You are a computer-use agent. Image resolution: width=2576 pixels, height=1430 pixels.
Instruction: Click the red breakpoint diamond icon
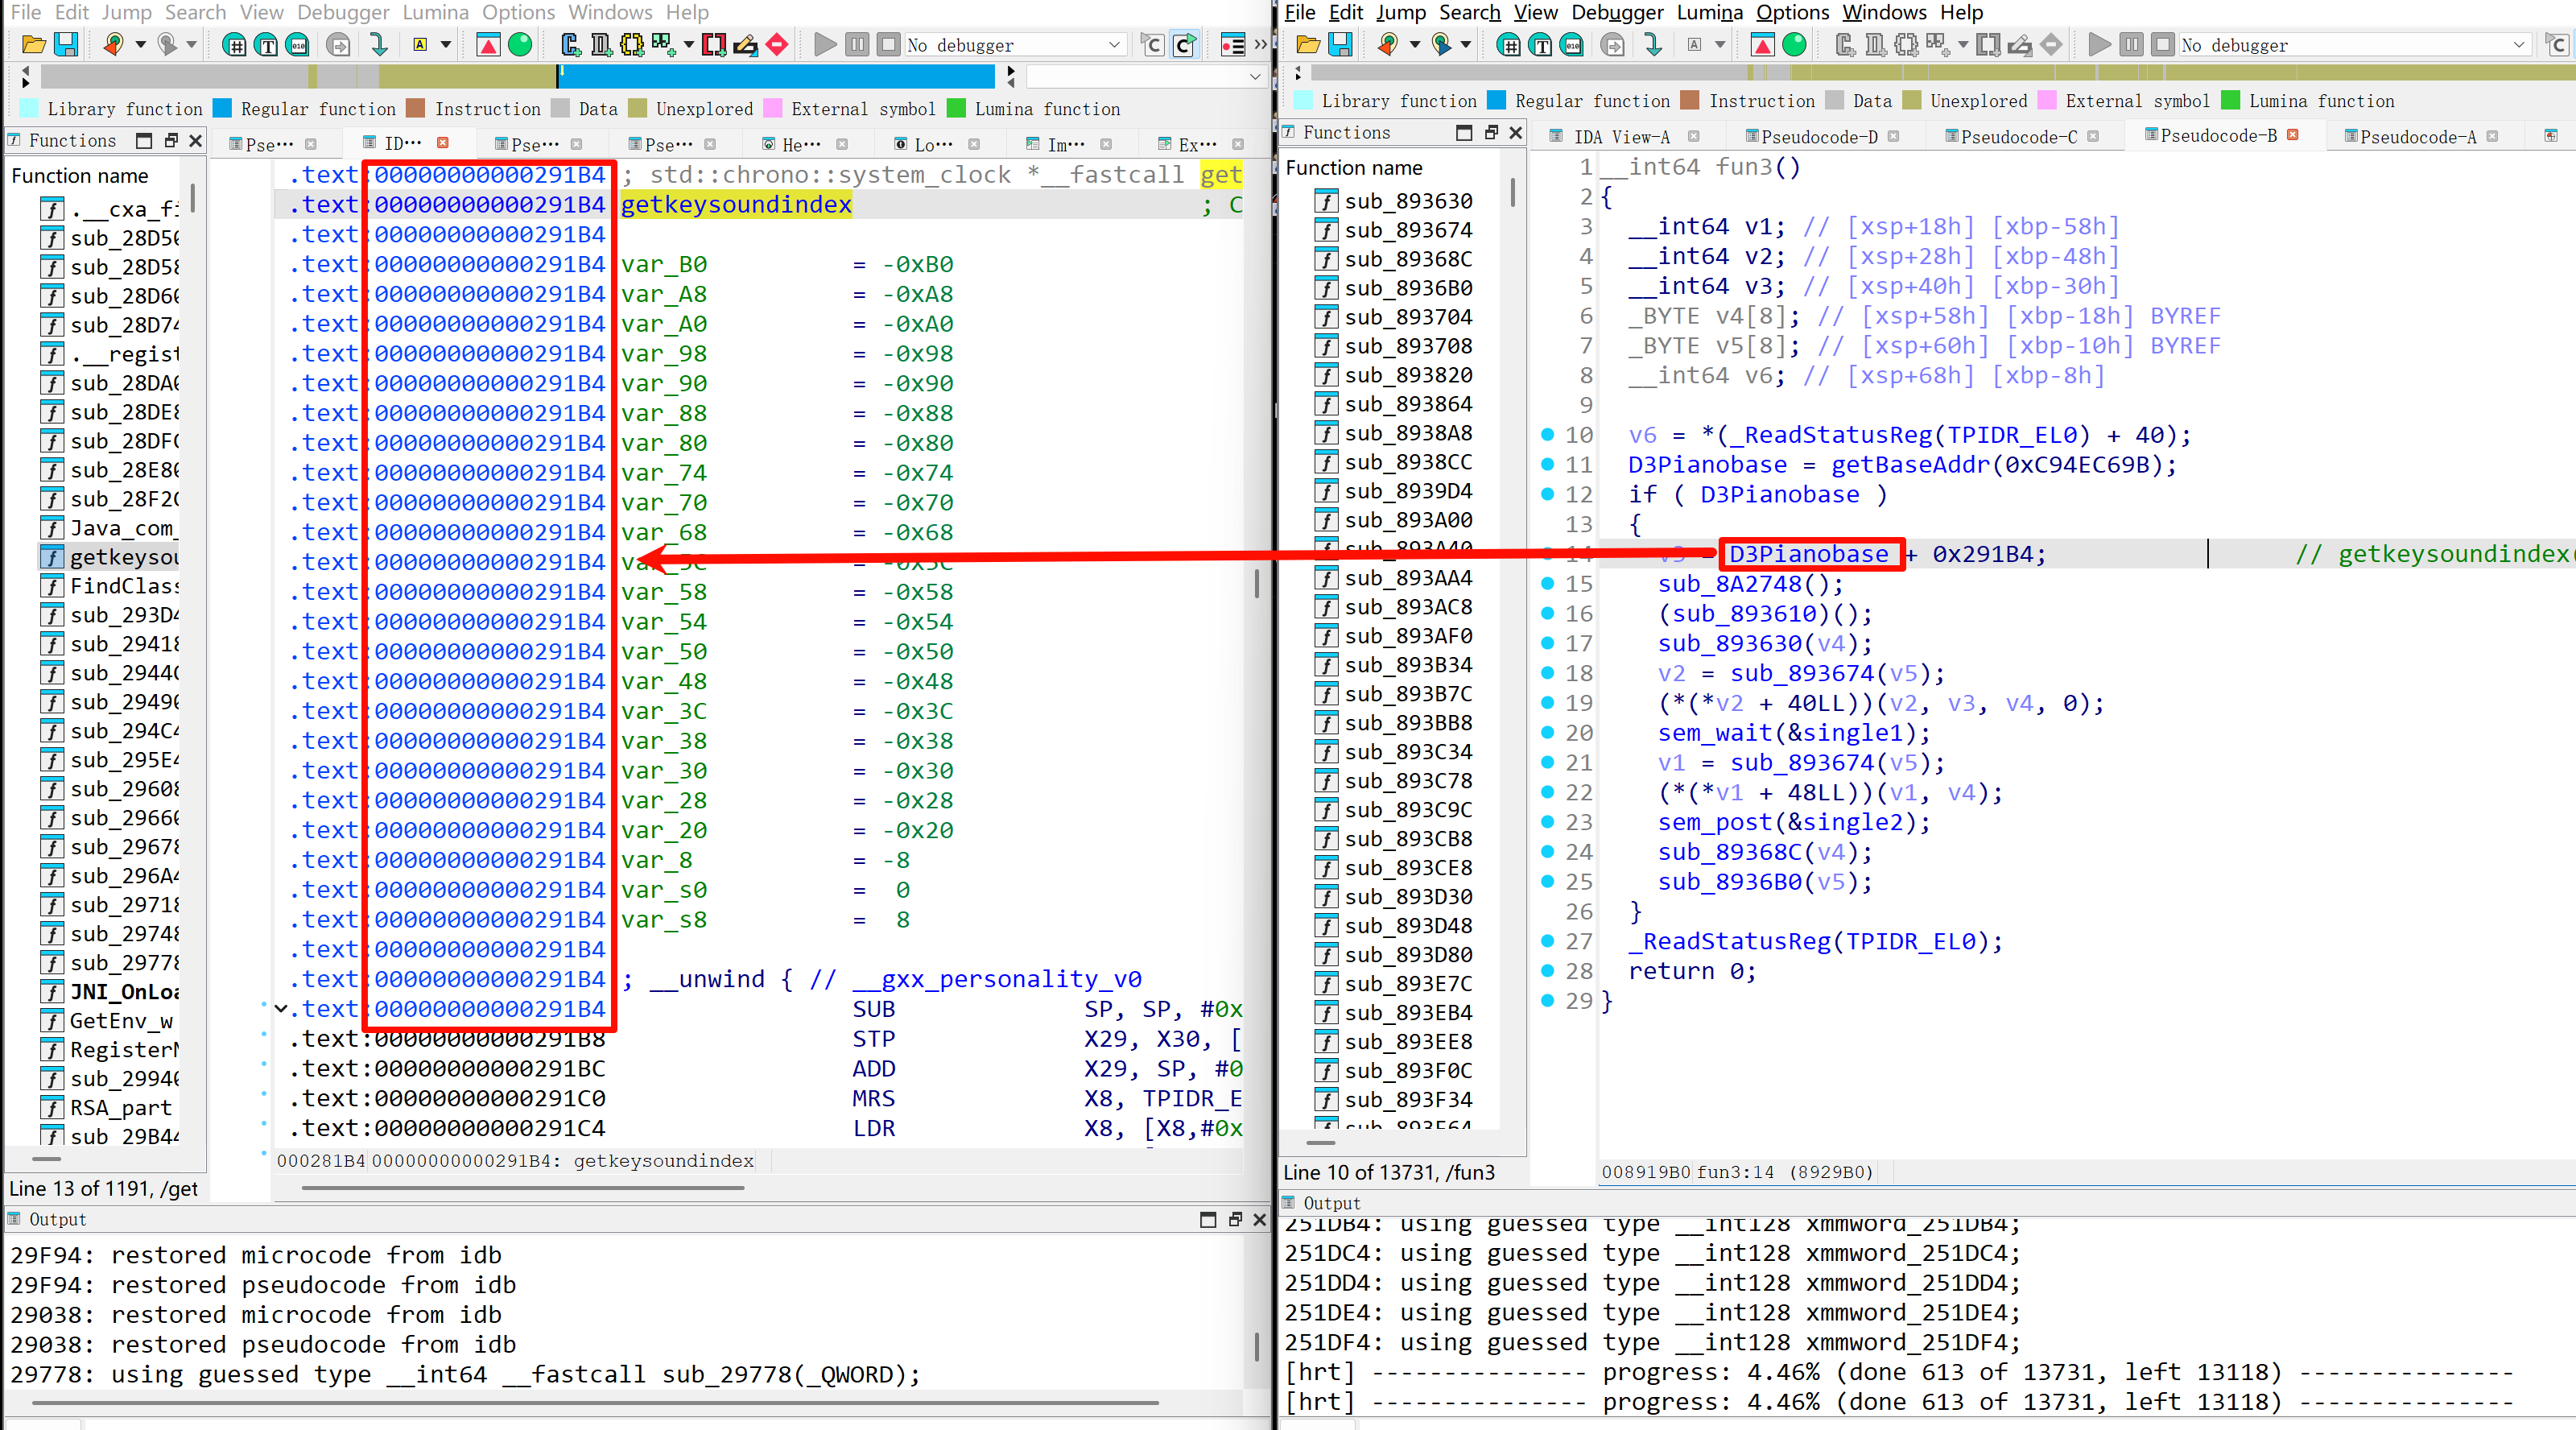pyautogui.click(x=777, y=45)
